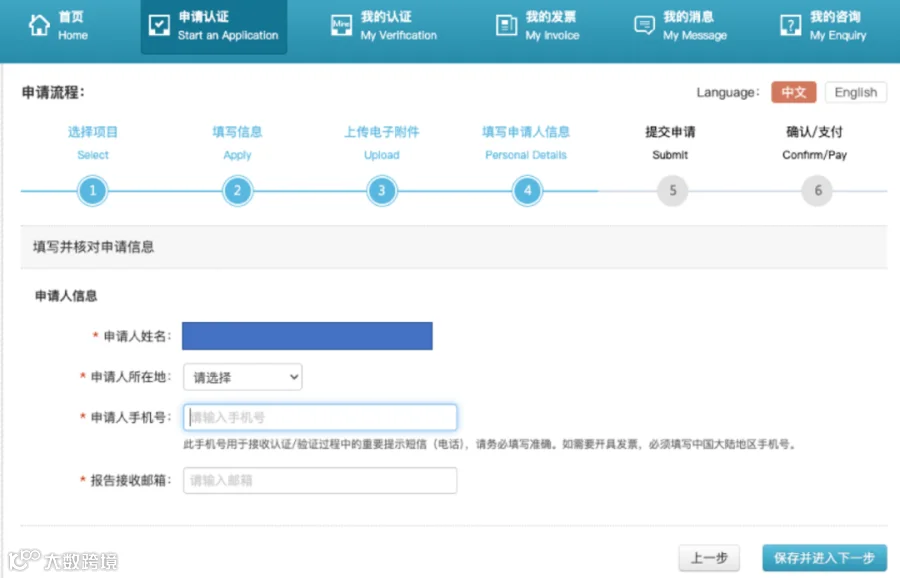Click the applicant name field 申请人姓名
Image resolution: width=900 pixels, height=578 pixels.
point(307,336)
